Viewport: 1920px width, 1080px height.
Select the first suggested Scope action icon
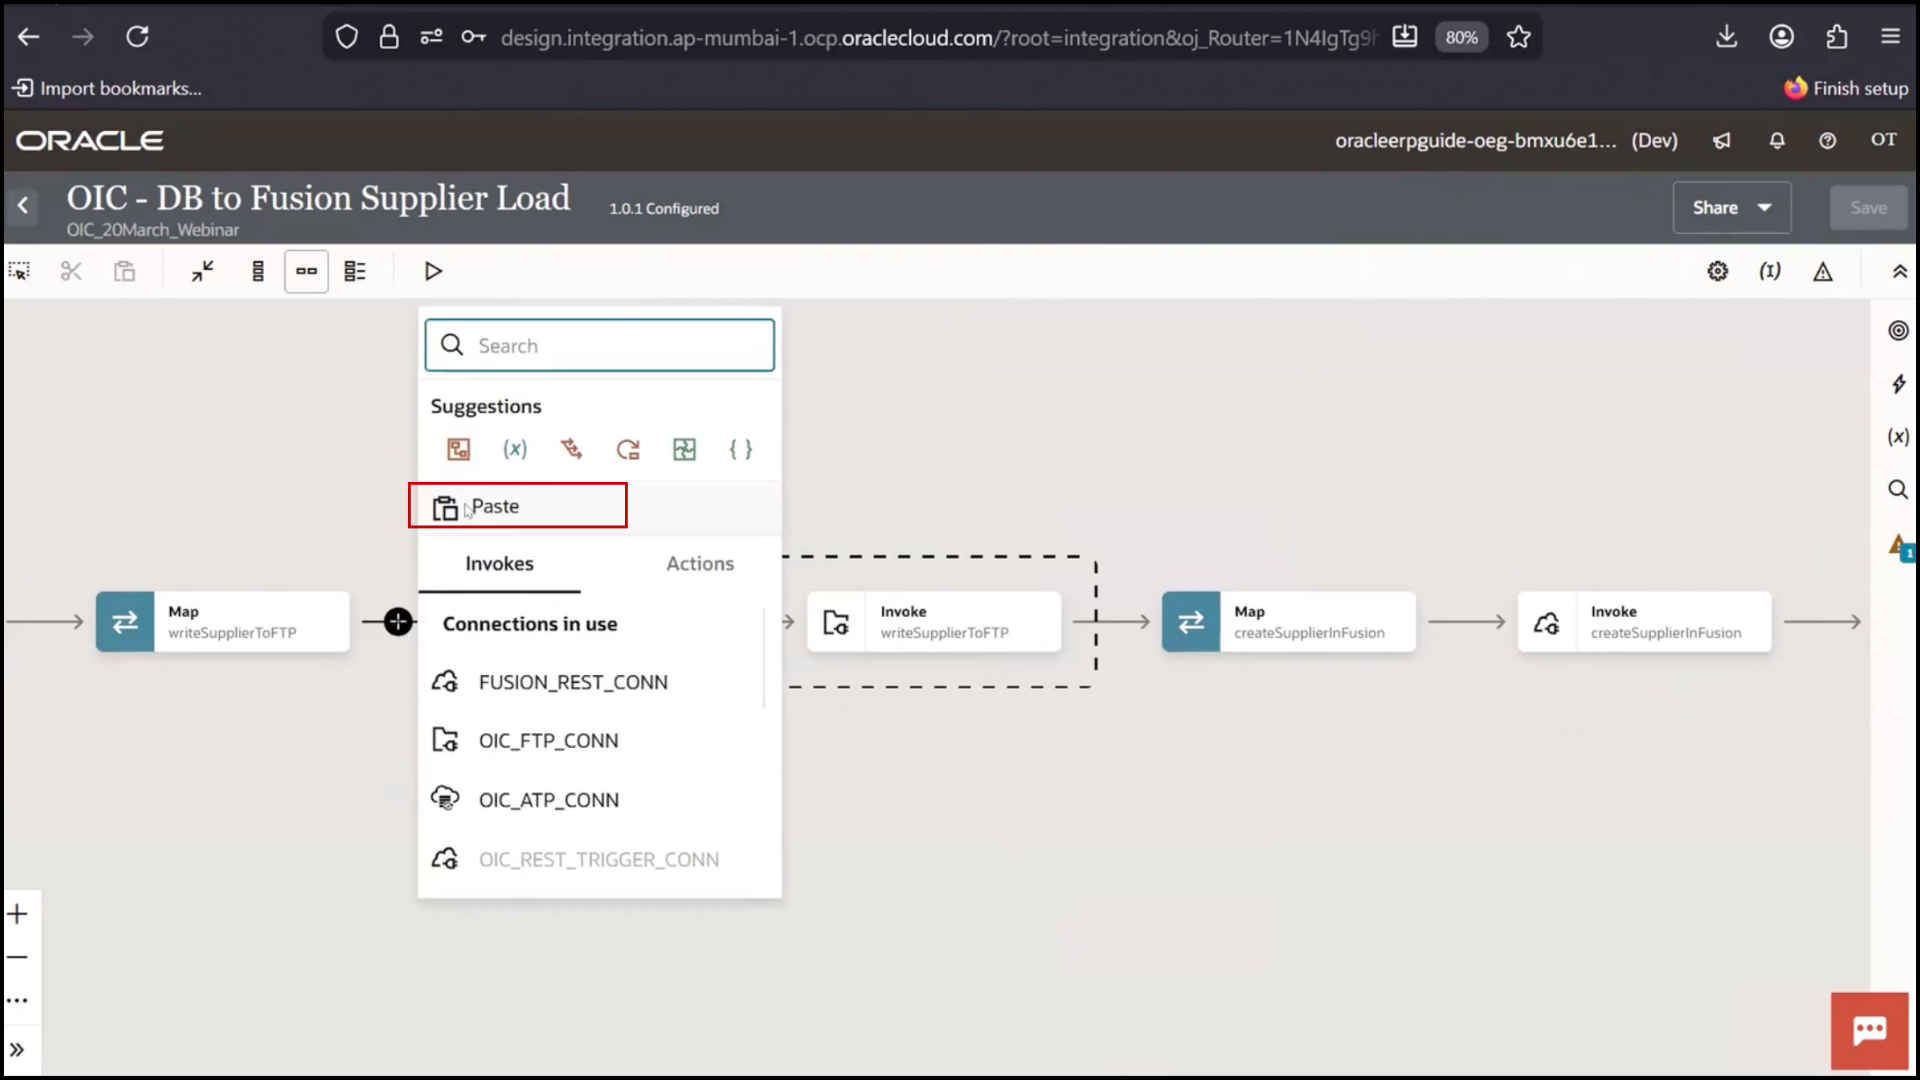(458, 449)
